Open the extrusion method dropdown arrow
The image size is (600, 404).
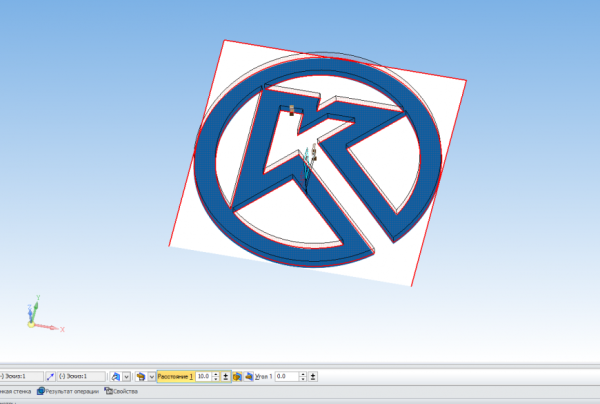152,376
